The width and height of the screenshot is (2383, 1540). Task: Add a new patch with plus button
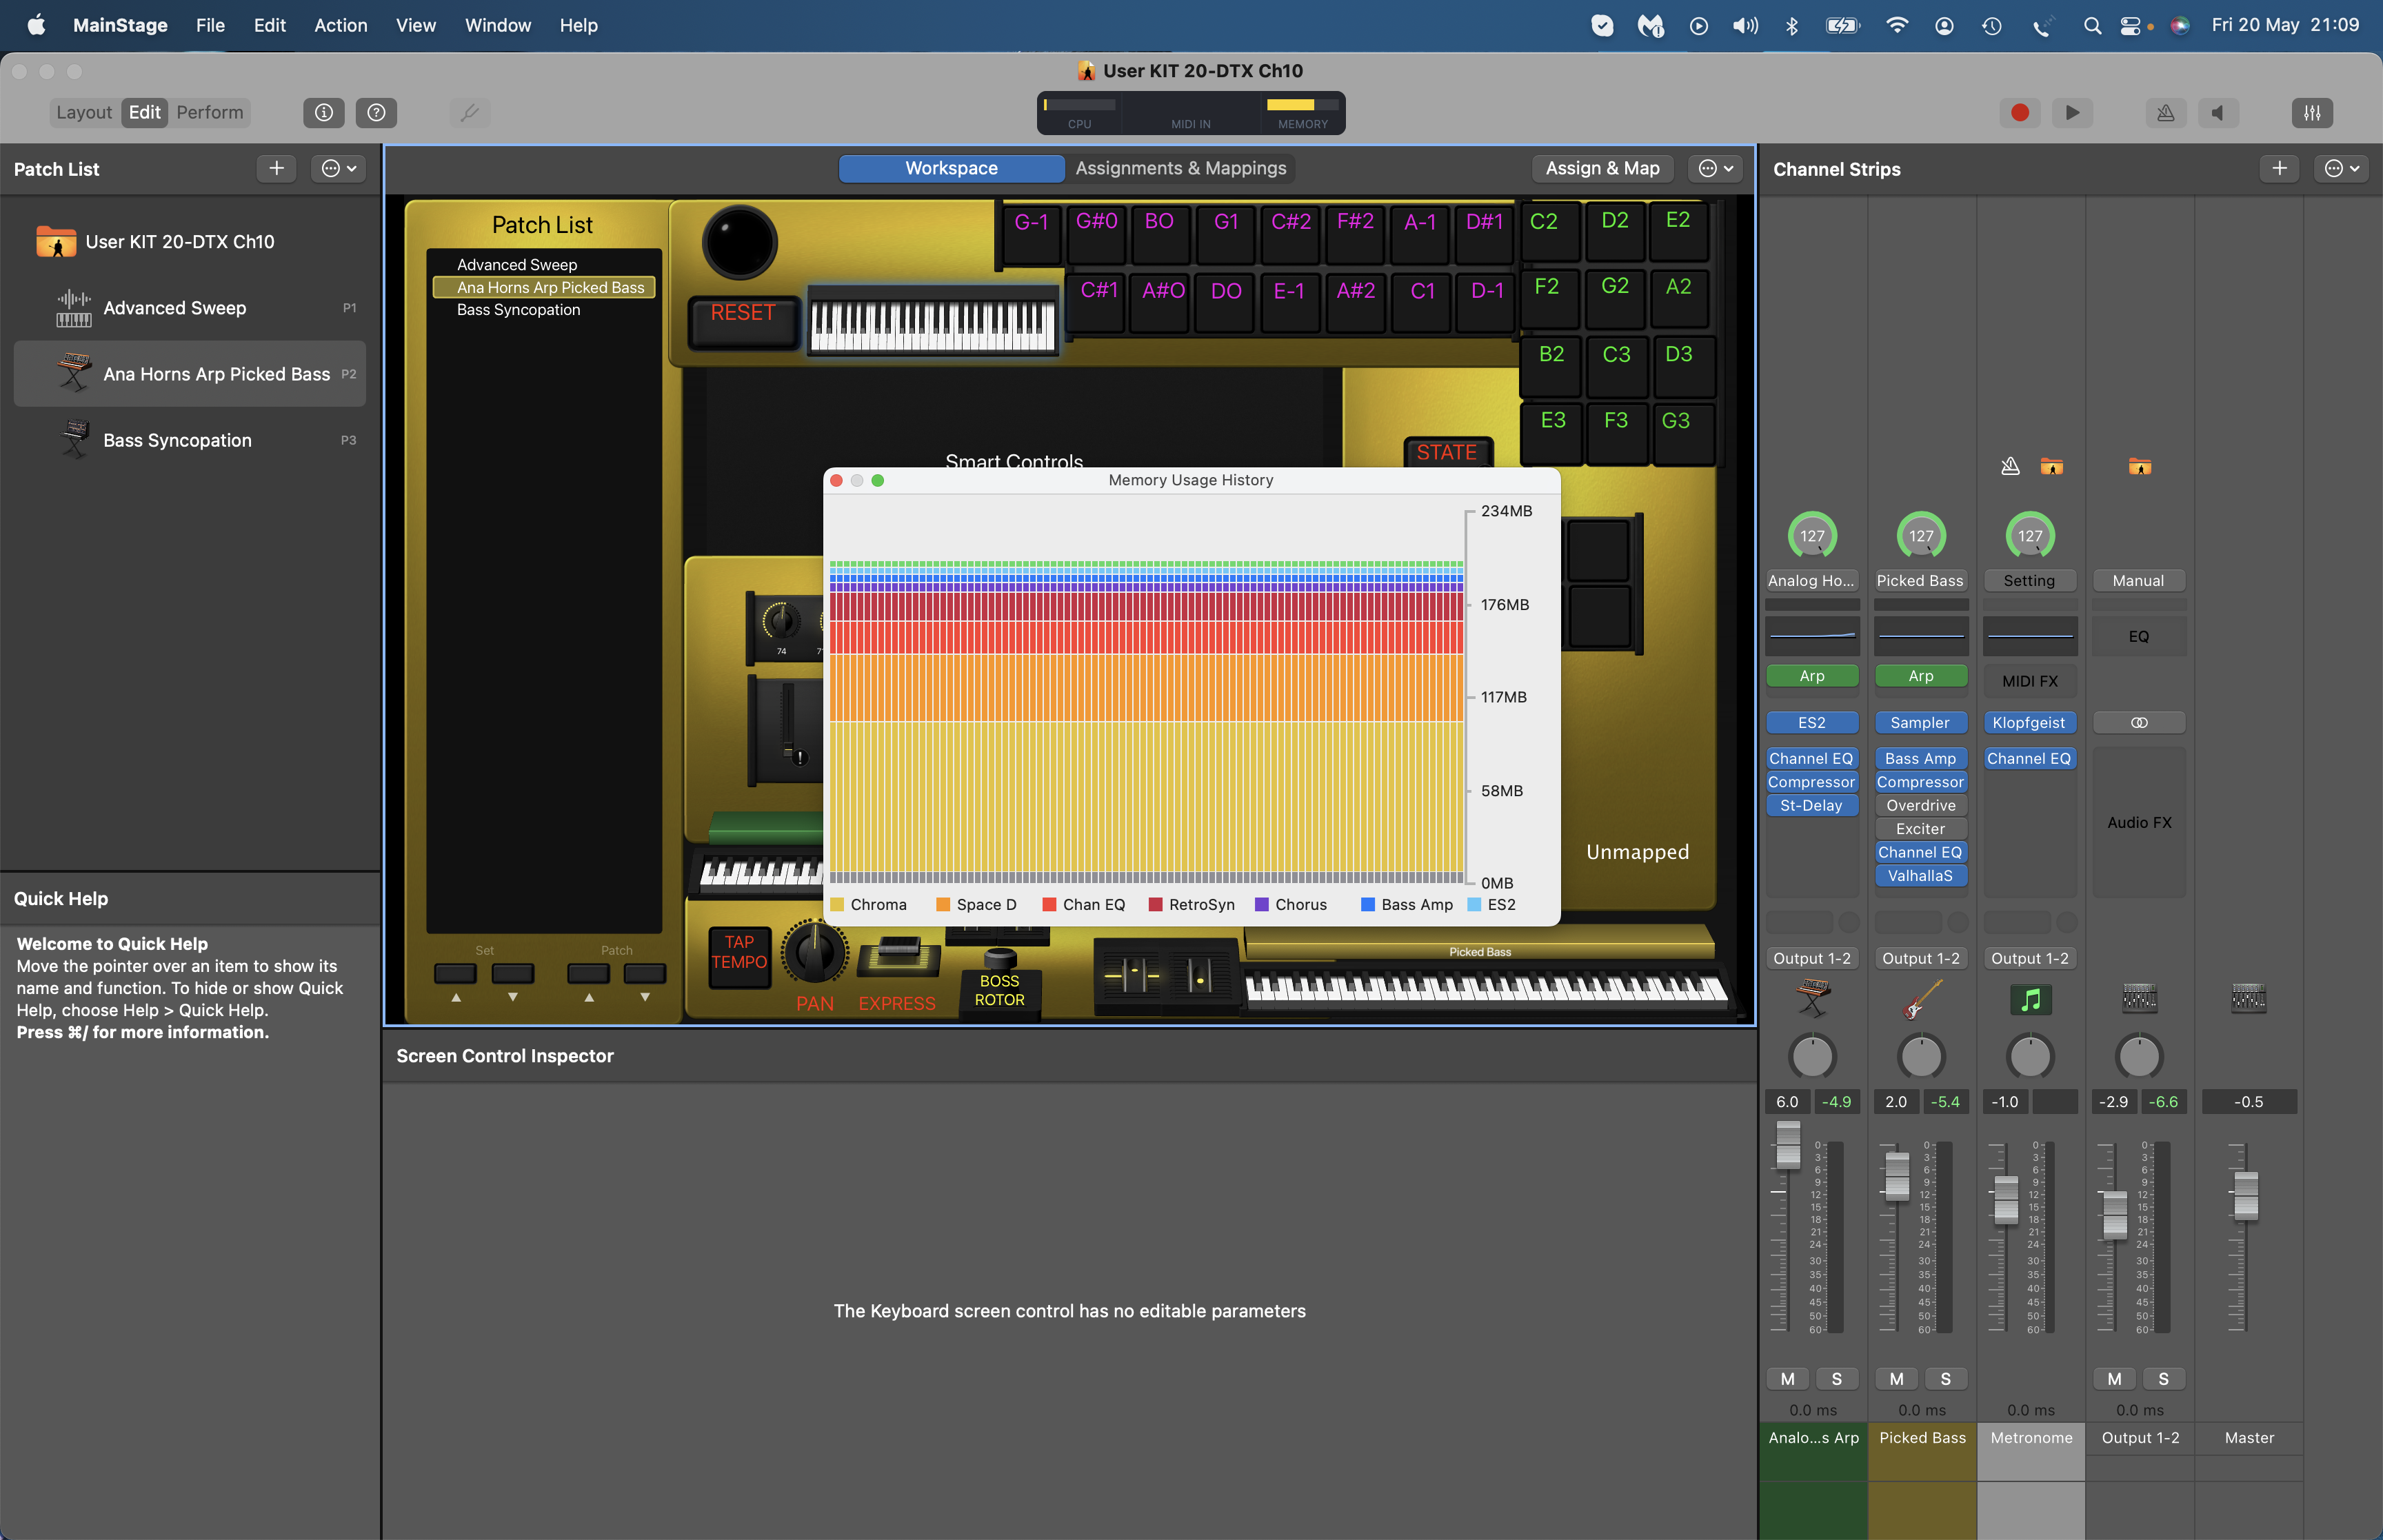click(276, 169)
